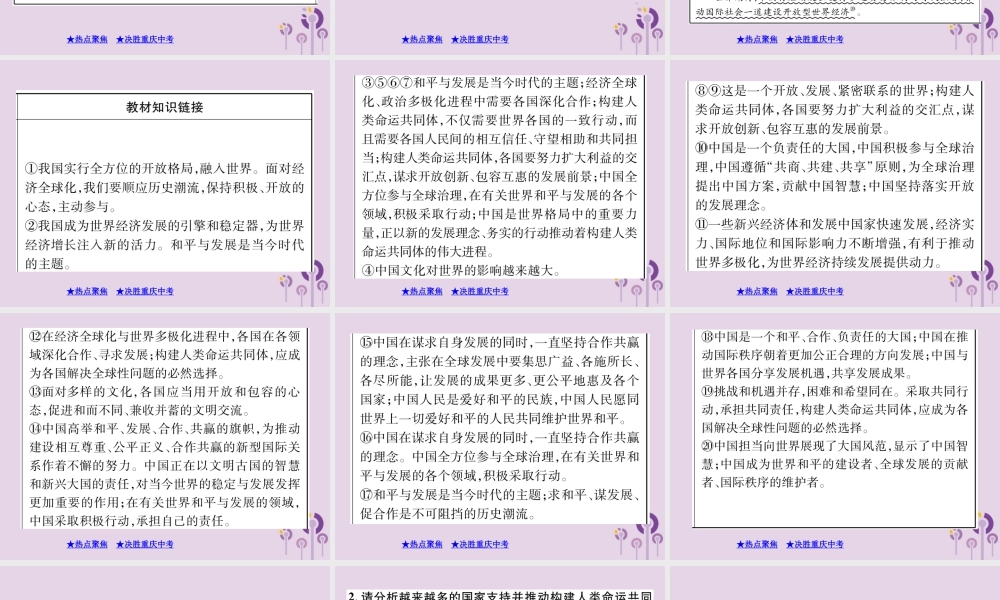Open the 热点聚焦 link on 教材知识链接 slide
This screenshot has height=600, width=1000.
87,291
